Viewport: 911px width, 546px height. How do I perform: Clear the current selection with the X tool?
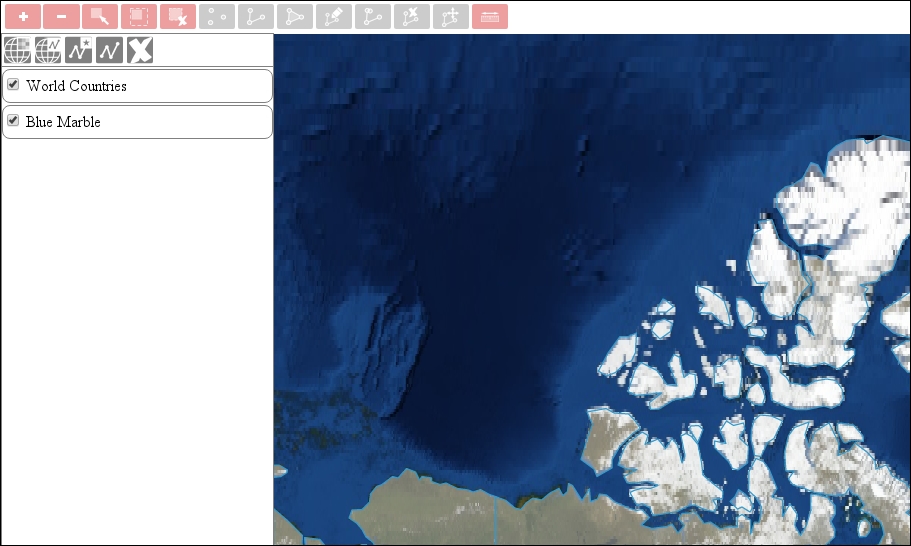(178, 16)
